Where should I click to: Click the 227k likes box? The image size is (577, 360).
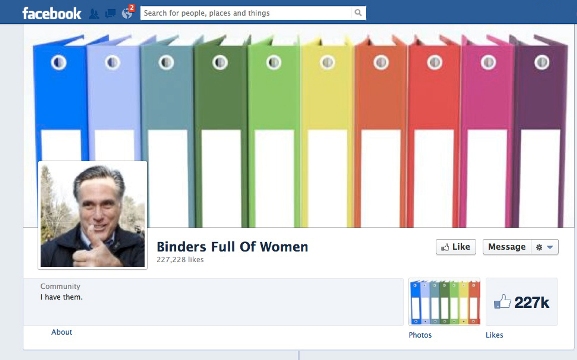pos(521,302)
